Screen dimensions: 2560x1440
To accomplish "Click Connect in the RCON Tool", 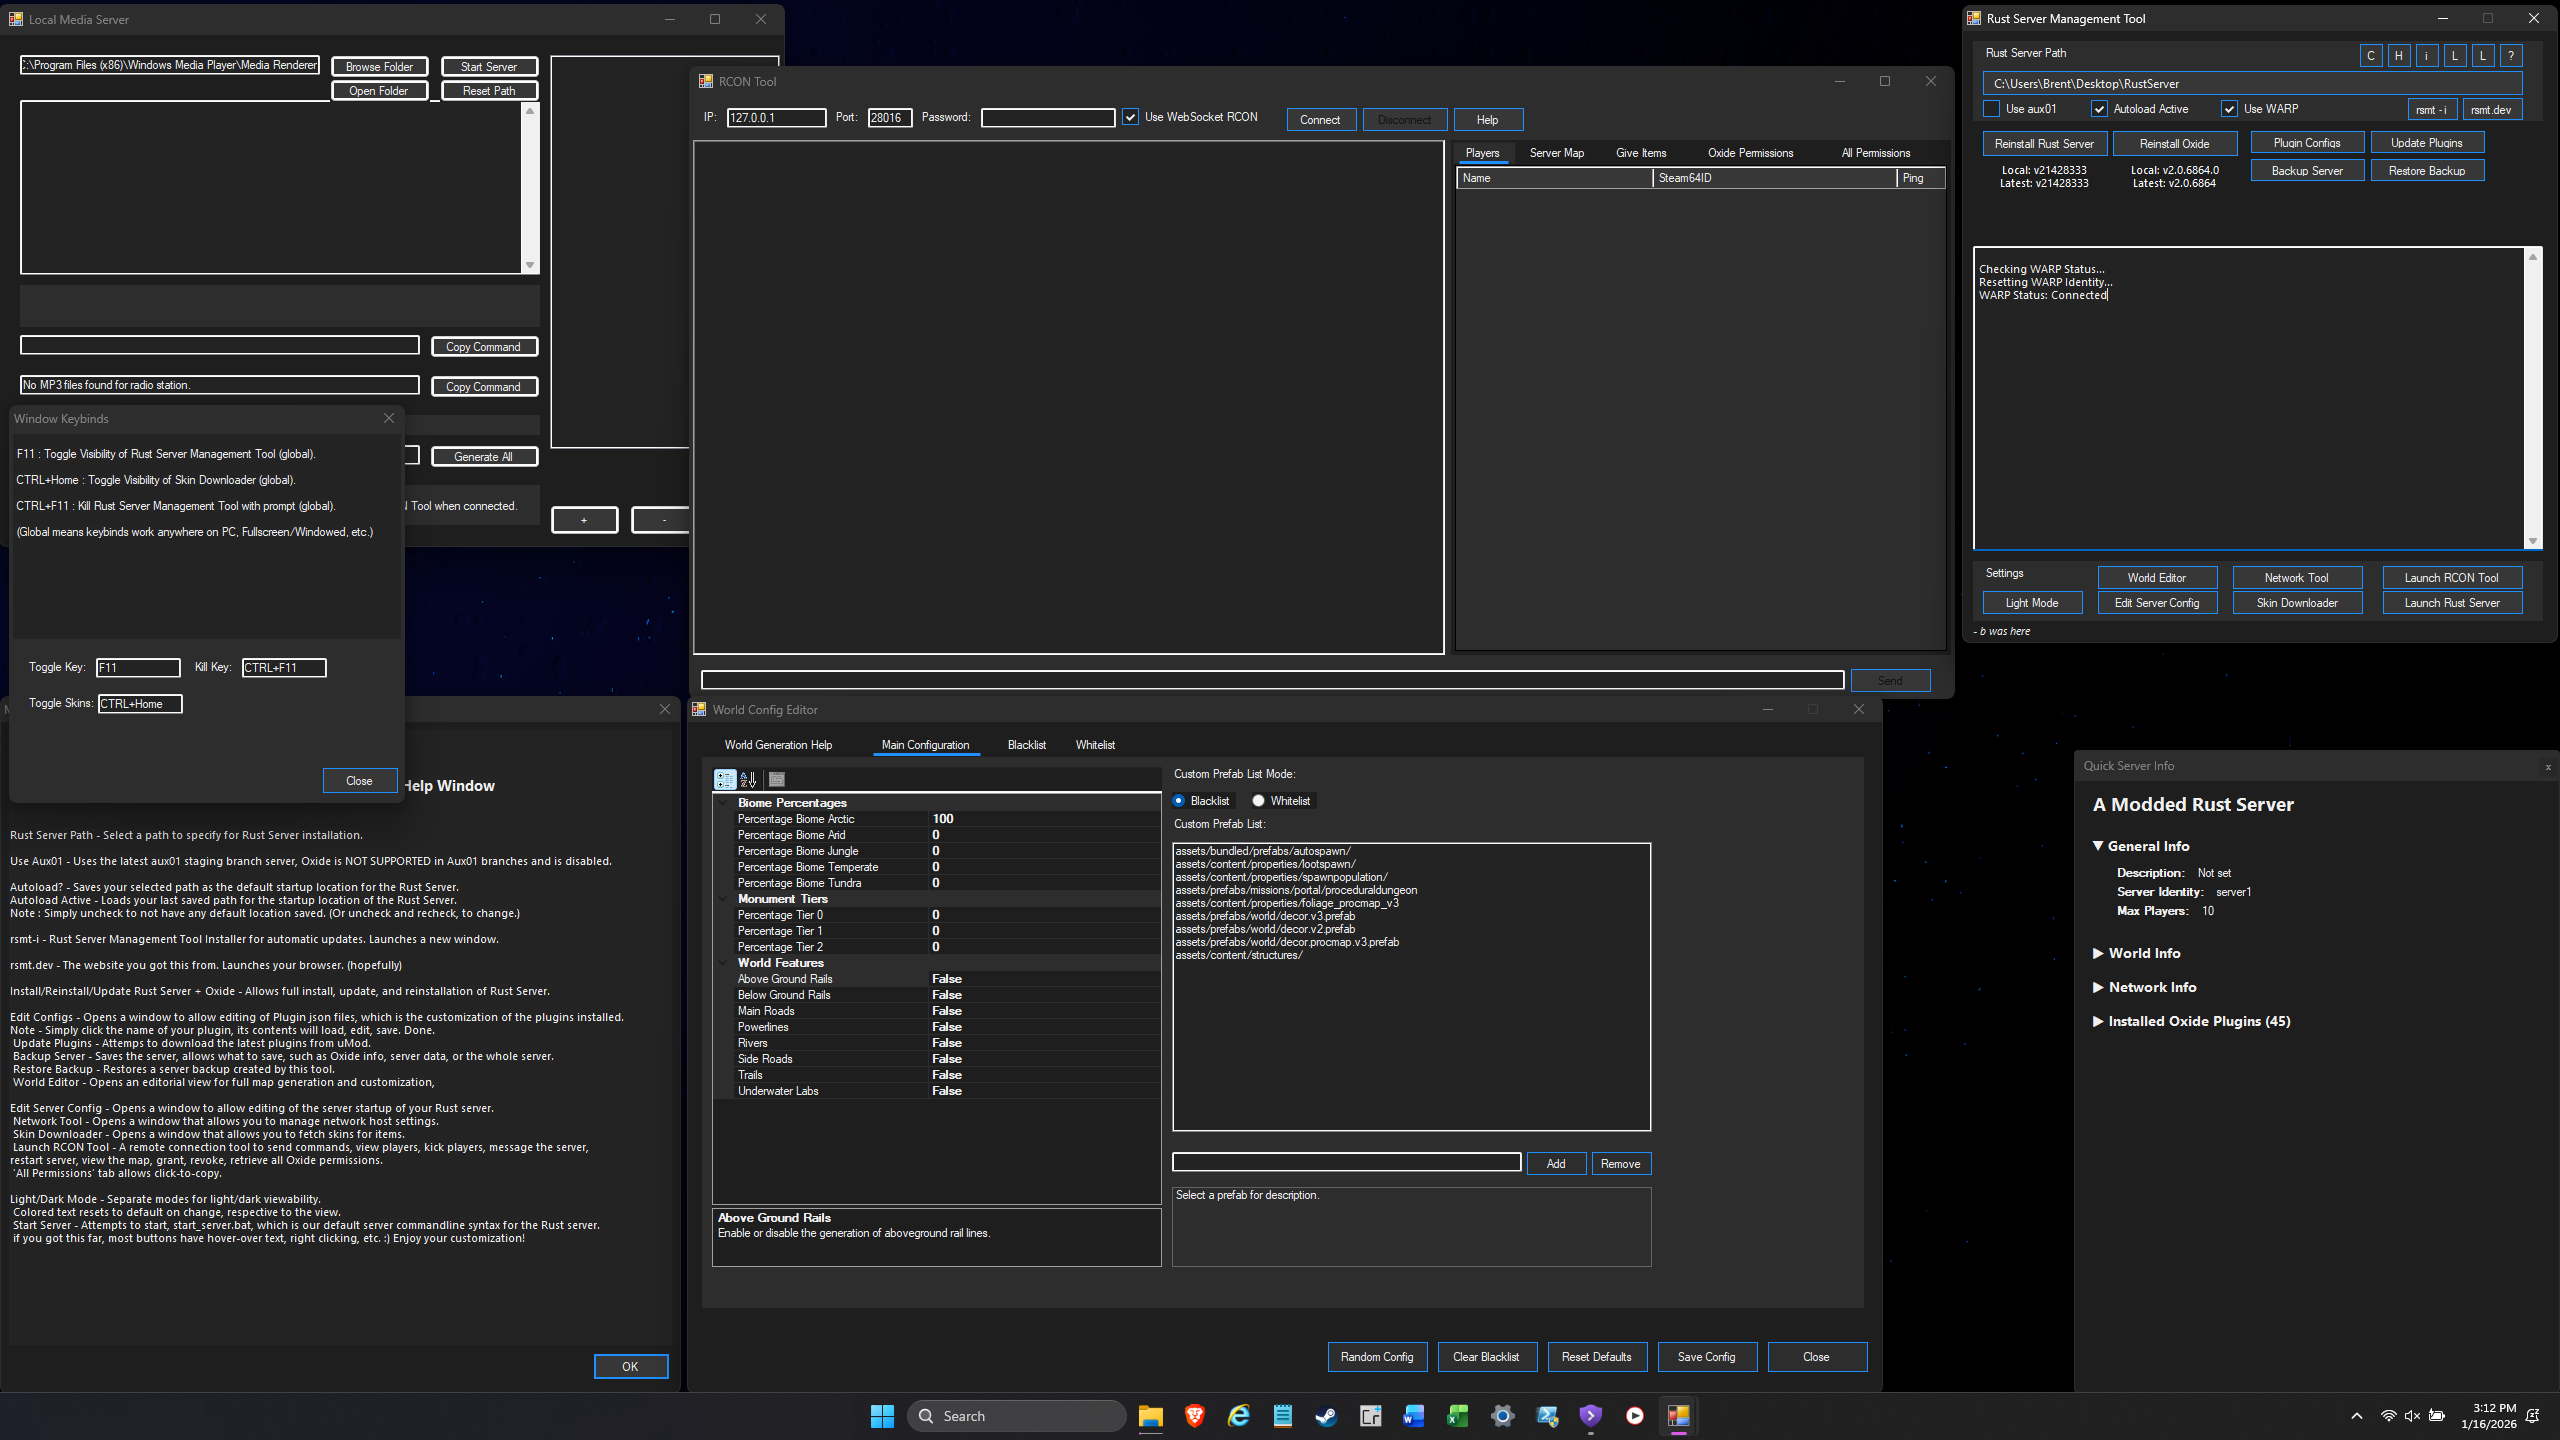I will (x=1321, y=119).
